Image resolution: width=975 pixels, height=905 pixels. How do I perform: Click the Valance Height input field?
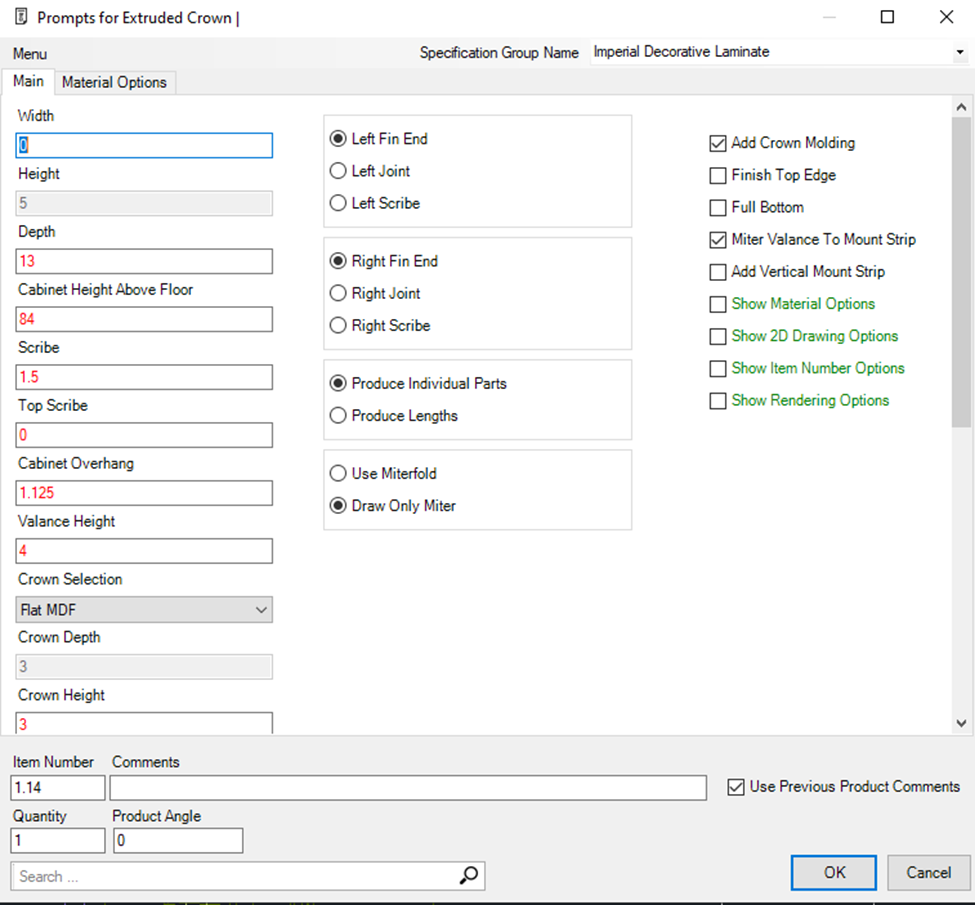[x=144, y=551]
